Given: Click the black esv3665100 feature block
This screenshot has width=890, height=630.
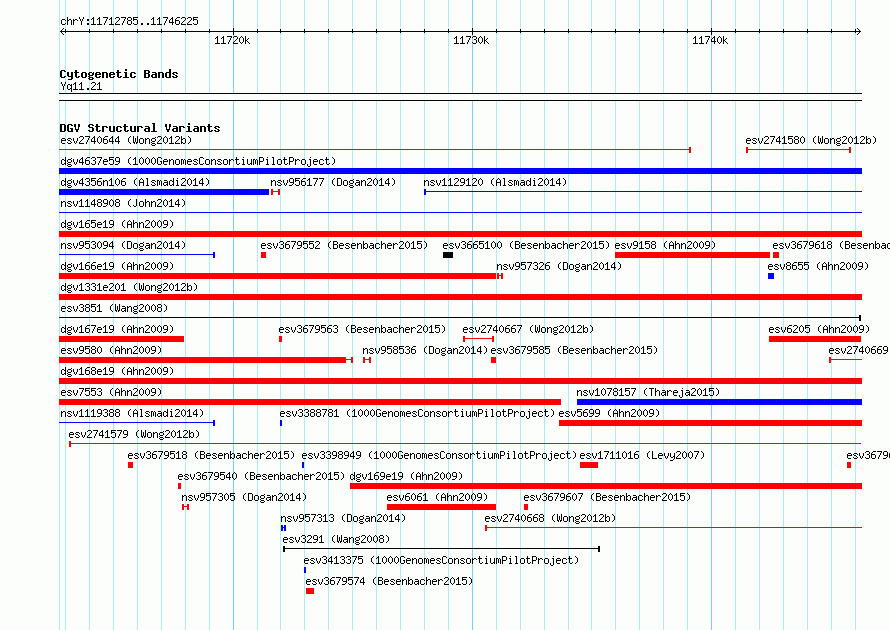Looking at the screenshot, I should [x=448, y=255].
